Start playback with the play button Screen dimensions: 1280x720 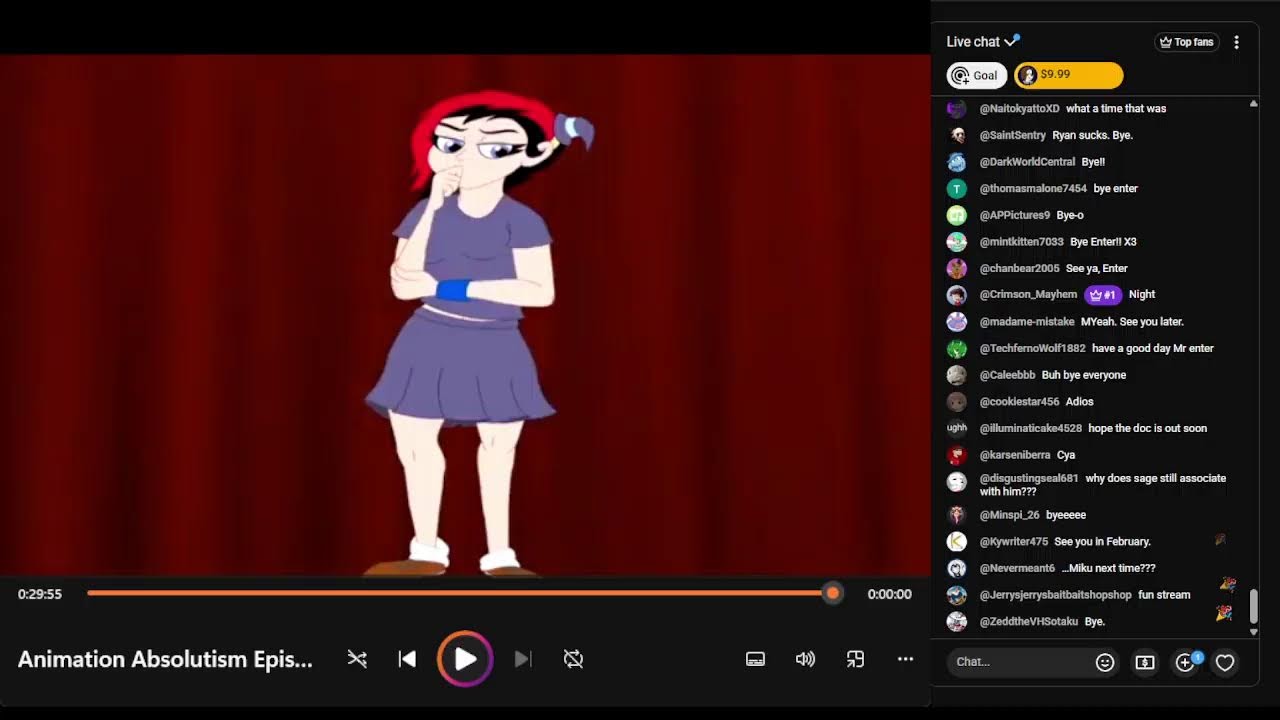(x=465, y=659)
